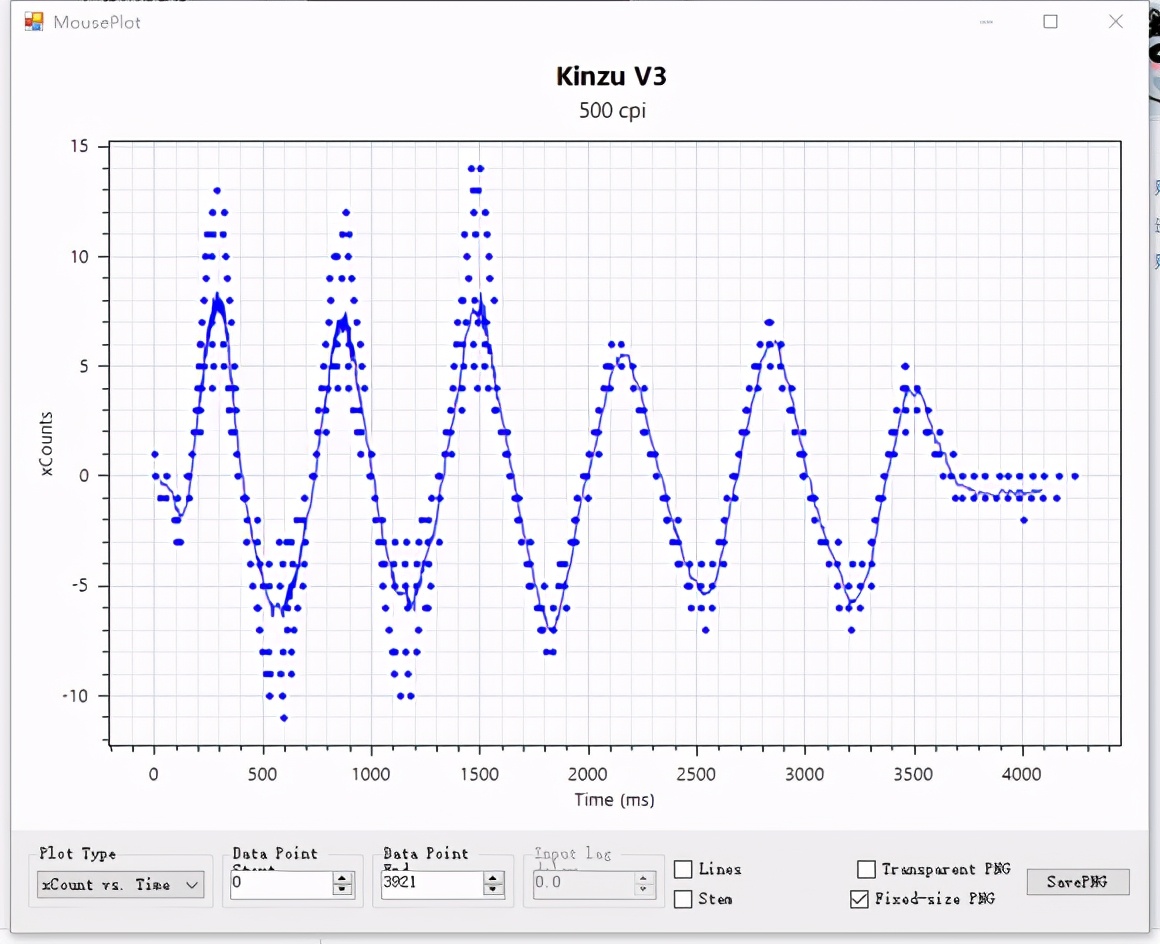Decrease the Data Point End value
The image size is (1160, 944).
493,890
